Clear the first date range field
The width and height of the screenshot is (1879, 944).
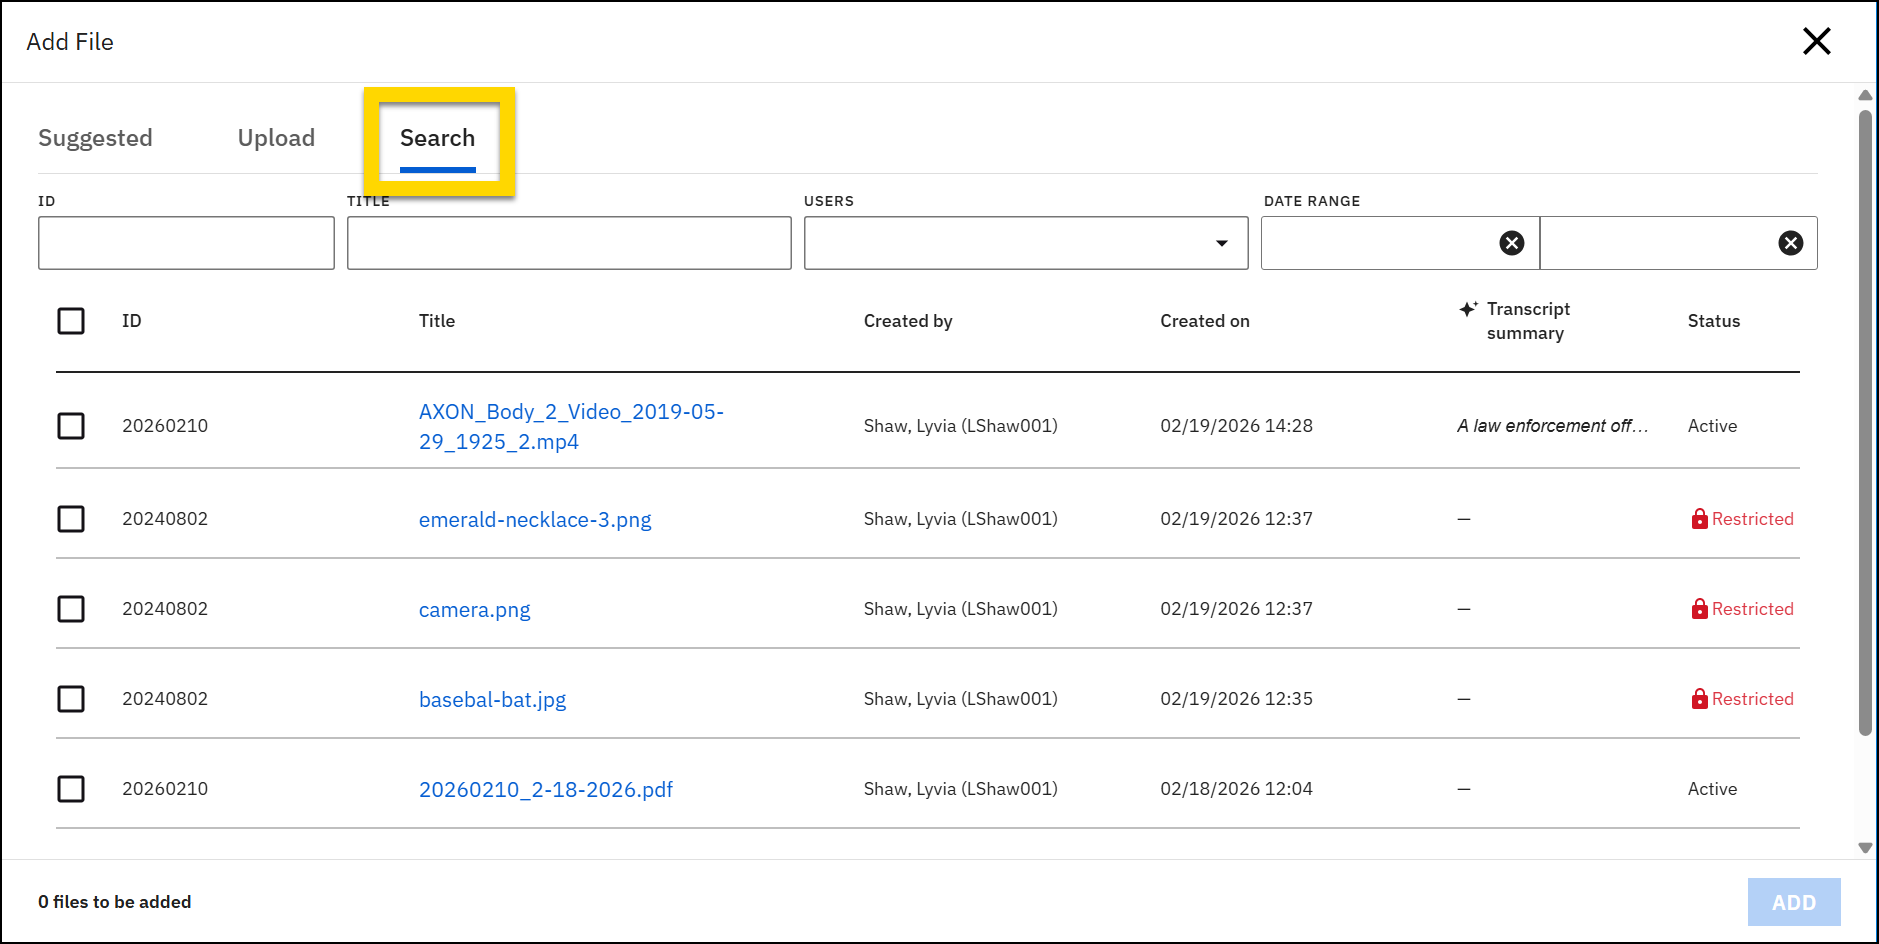point(1512,242)
